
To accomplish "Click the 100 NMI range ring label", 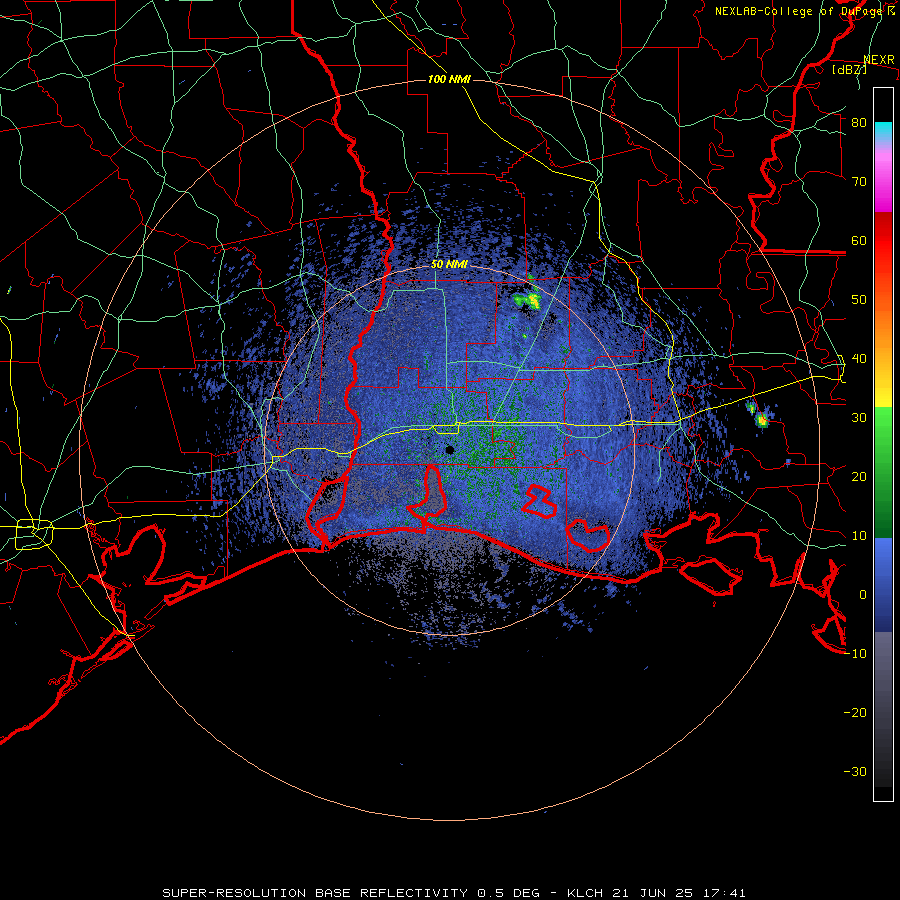I will tap(449, 79).
